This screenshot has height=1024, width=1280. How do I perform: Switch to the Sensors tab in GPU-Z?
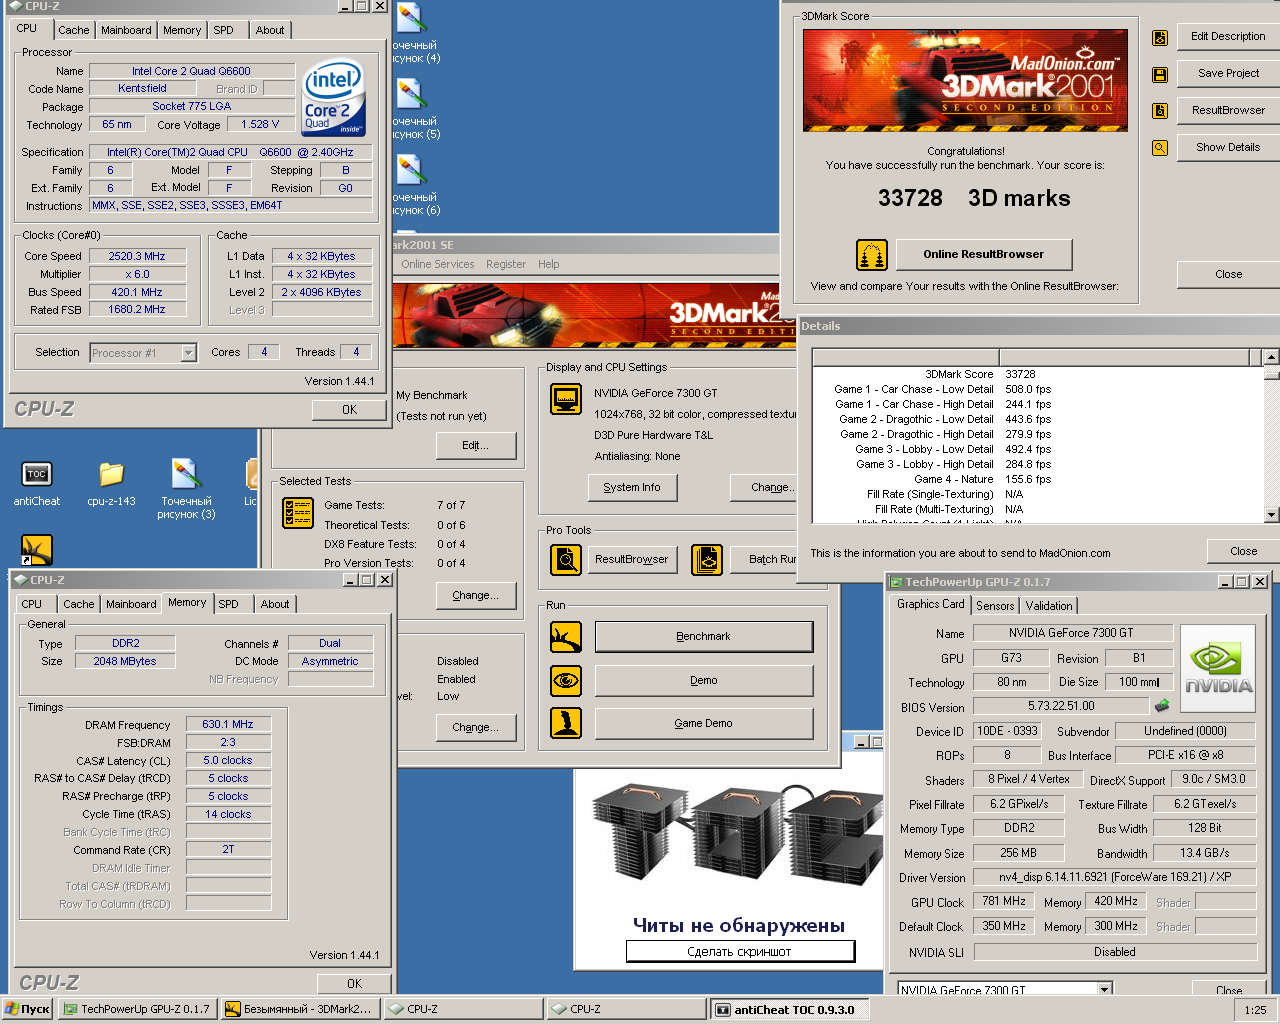[995, 606]
